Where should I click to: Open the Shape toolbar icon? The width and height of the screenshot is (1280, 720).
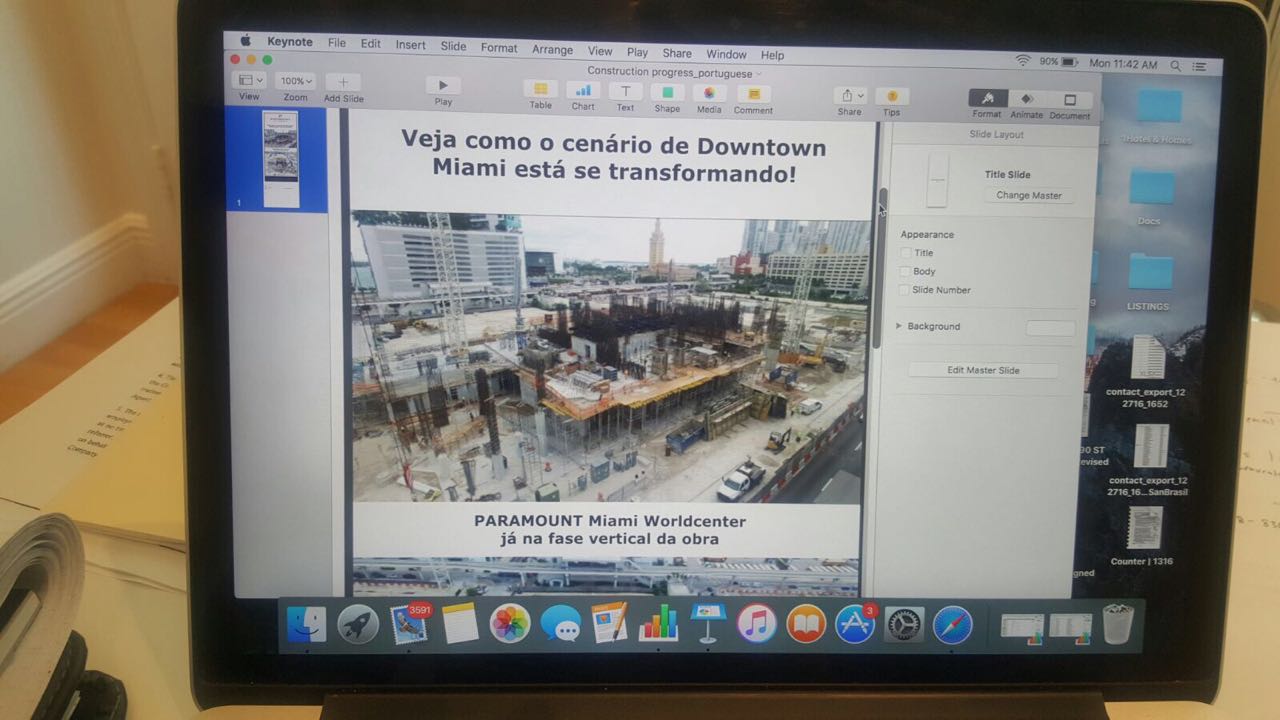pyautogui.click(x=667, y=92)
